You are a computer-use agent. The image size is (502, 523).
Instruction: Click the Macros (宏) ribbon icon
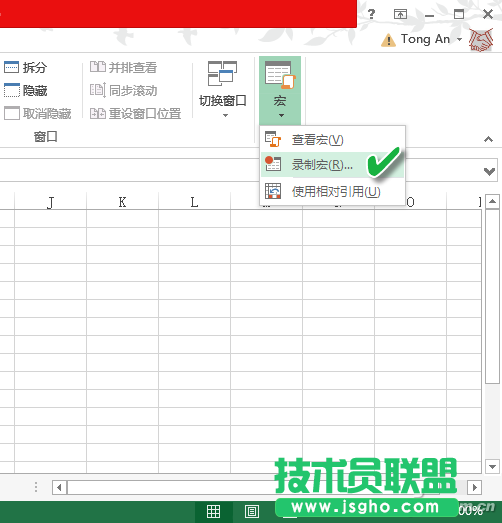(280, 75)
